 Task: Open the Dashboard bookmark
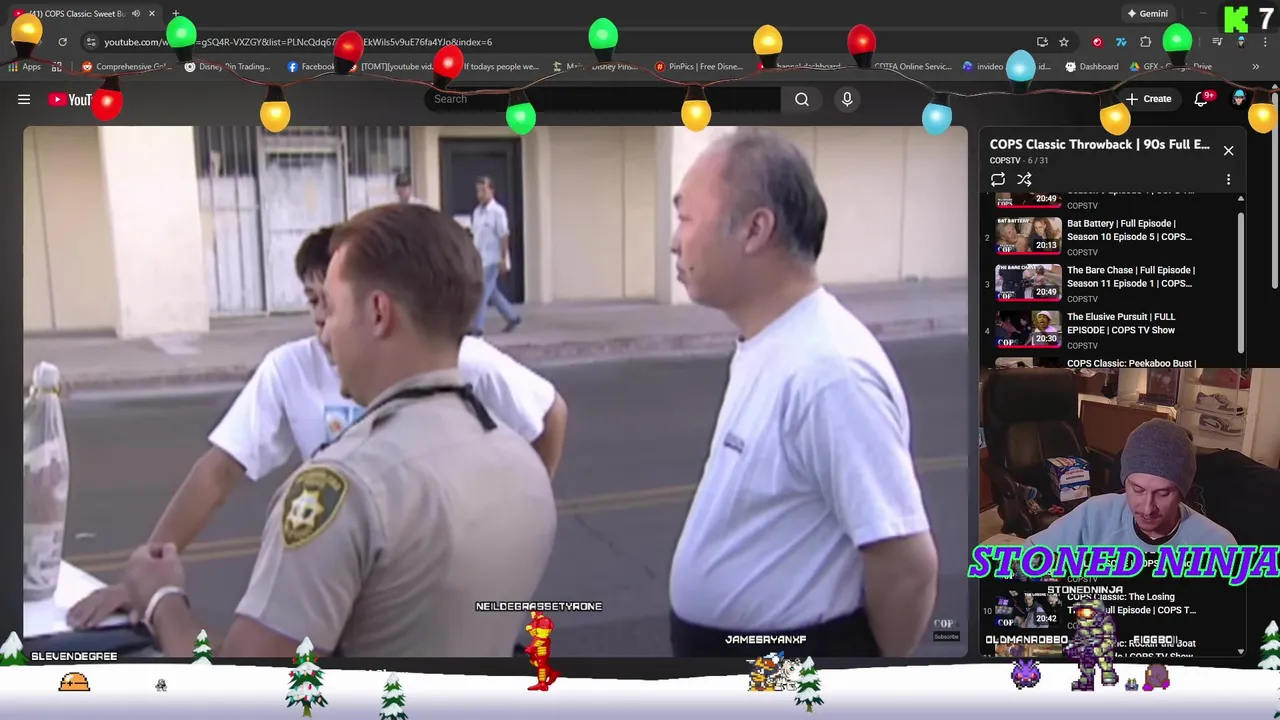[1092, 67]
